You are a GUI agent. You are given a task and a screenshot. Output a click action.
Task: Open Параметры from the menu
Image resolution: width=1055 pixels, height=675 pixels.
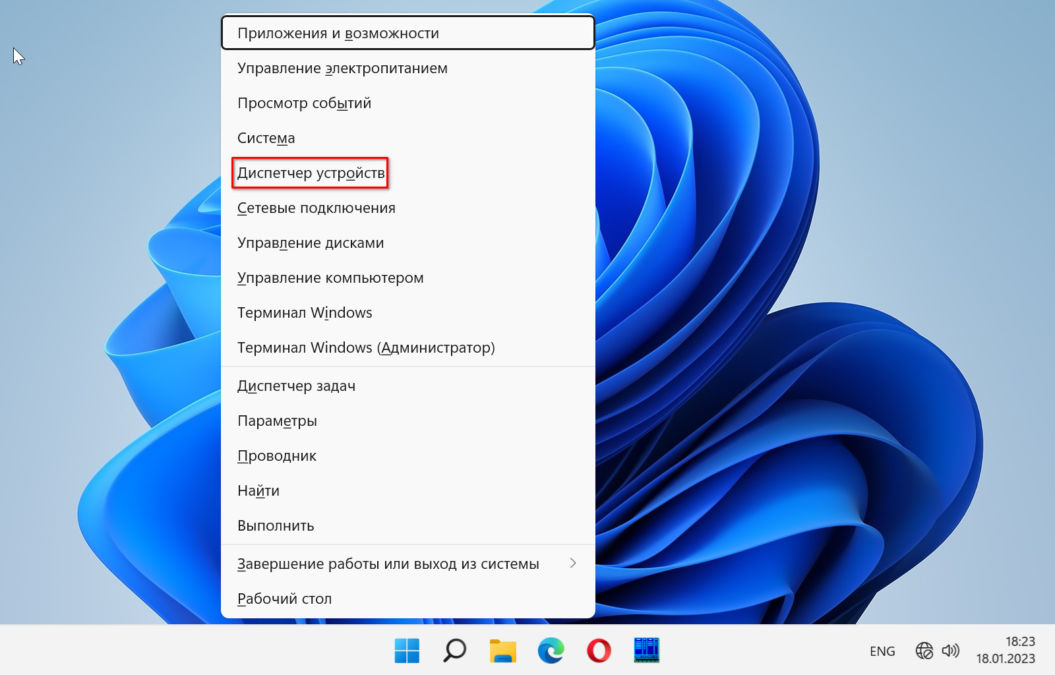click(x=408, y=421)
